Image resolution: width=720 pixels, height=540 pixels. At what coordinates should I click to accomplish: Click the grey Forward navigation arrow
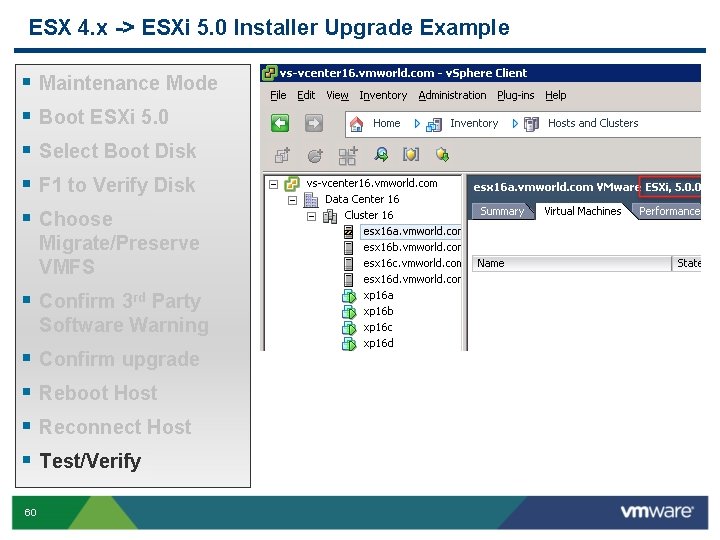coord(314,123)
